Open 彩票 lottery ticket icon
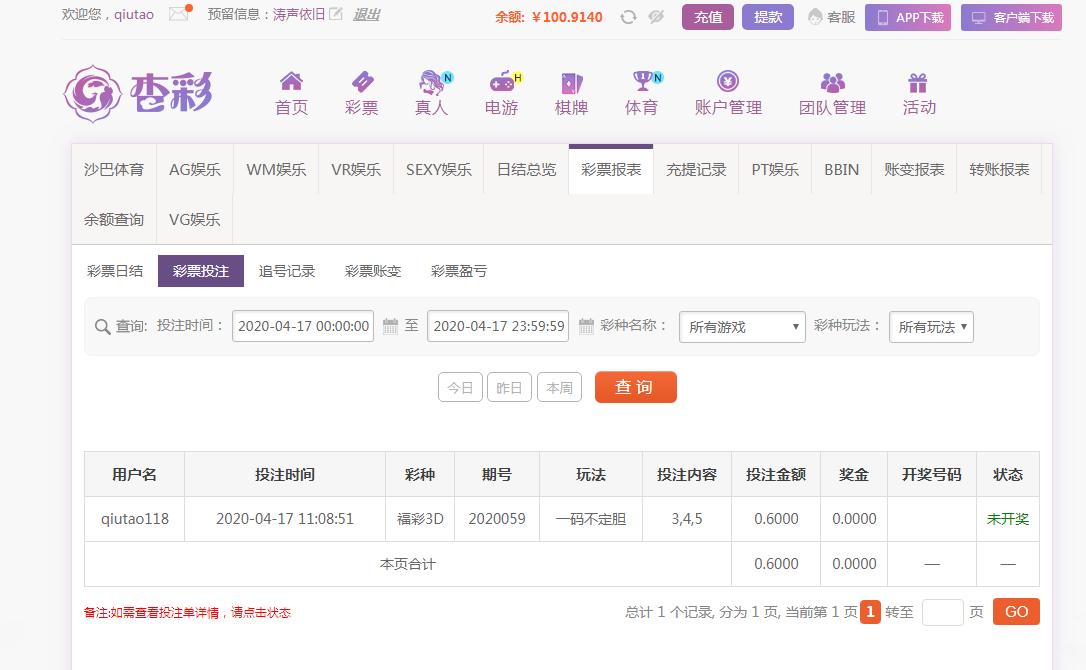 coord(362,82)
